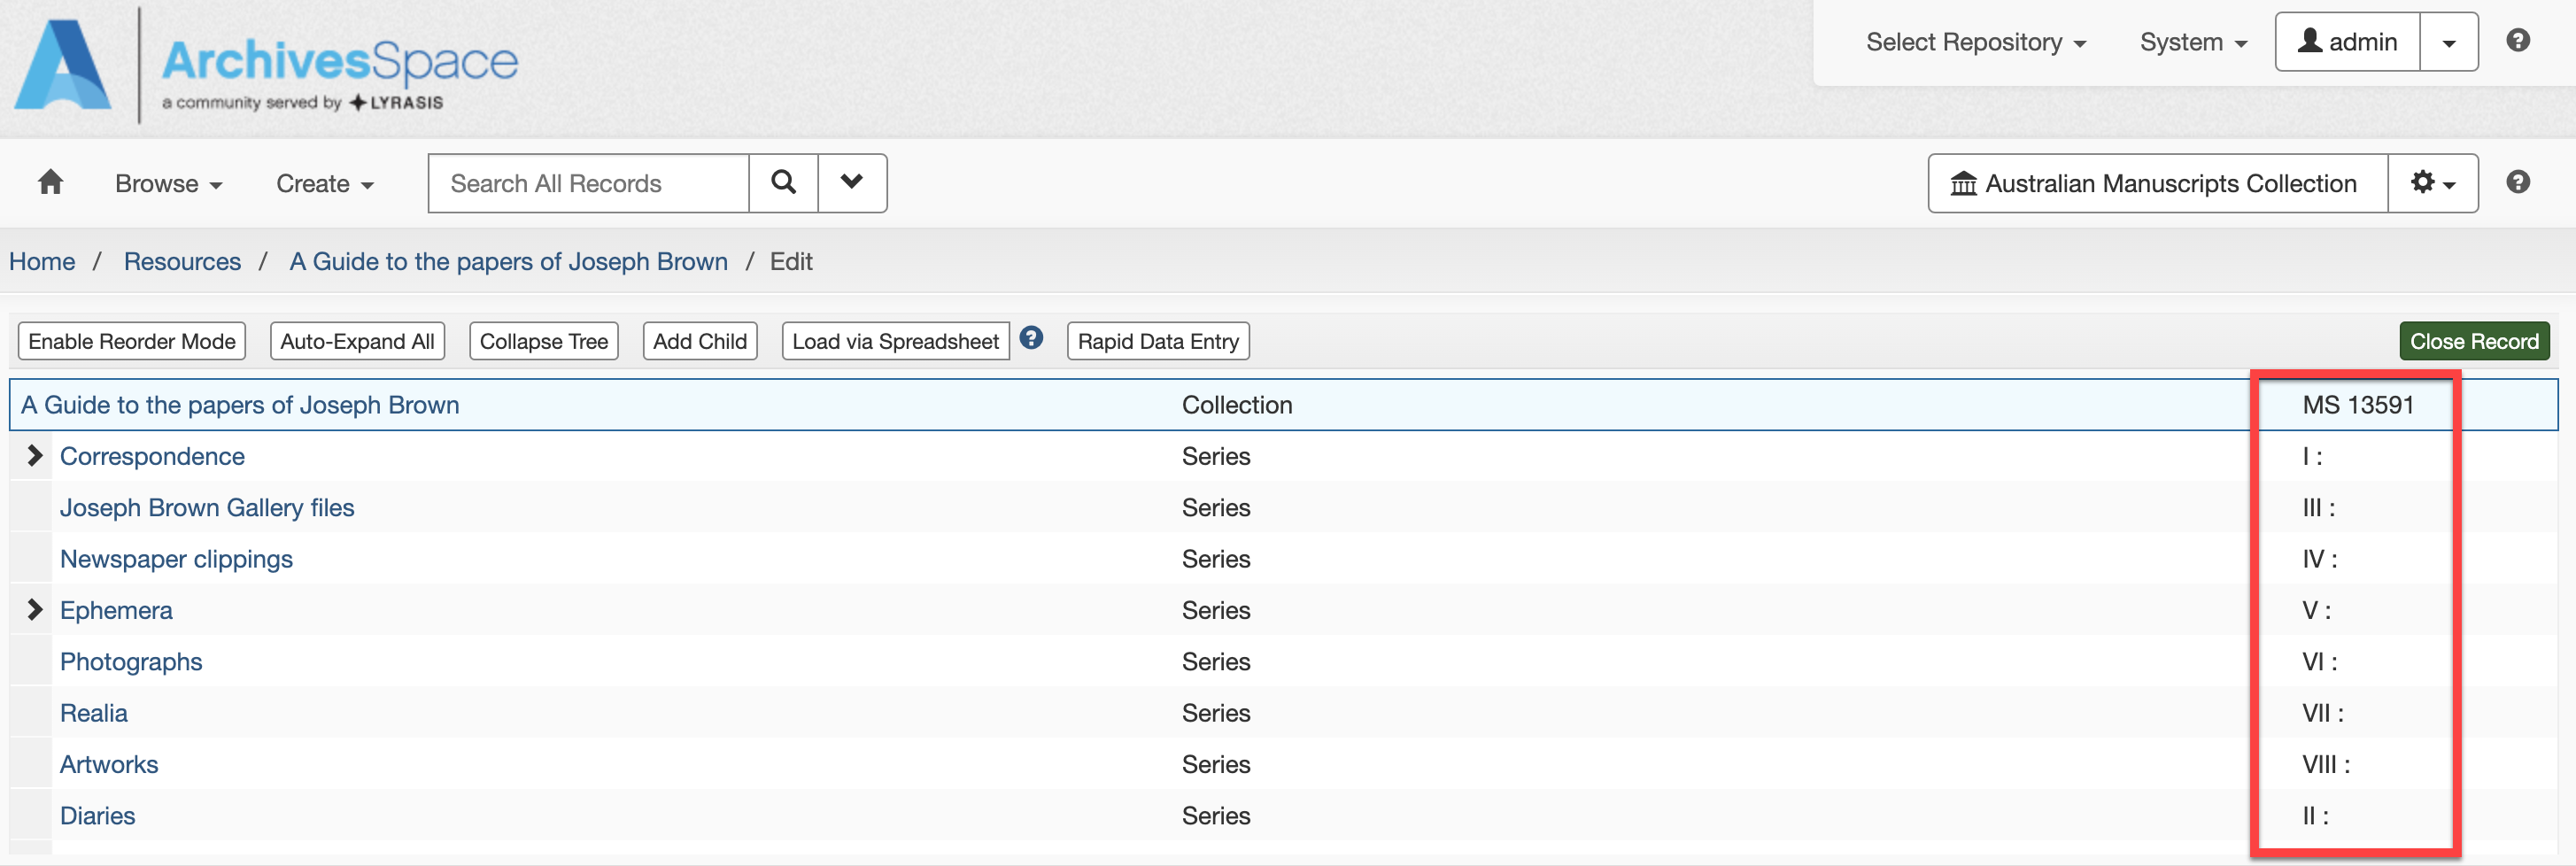Open the Create menu
Image resolution: width=2576 pixels, height=866 pixels.
[324, 184]
